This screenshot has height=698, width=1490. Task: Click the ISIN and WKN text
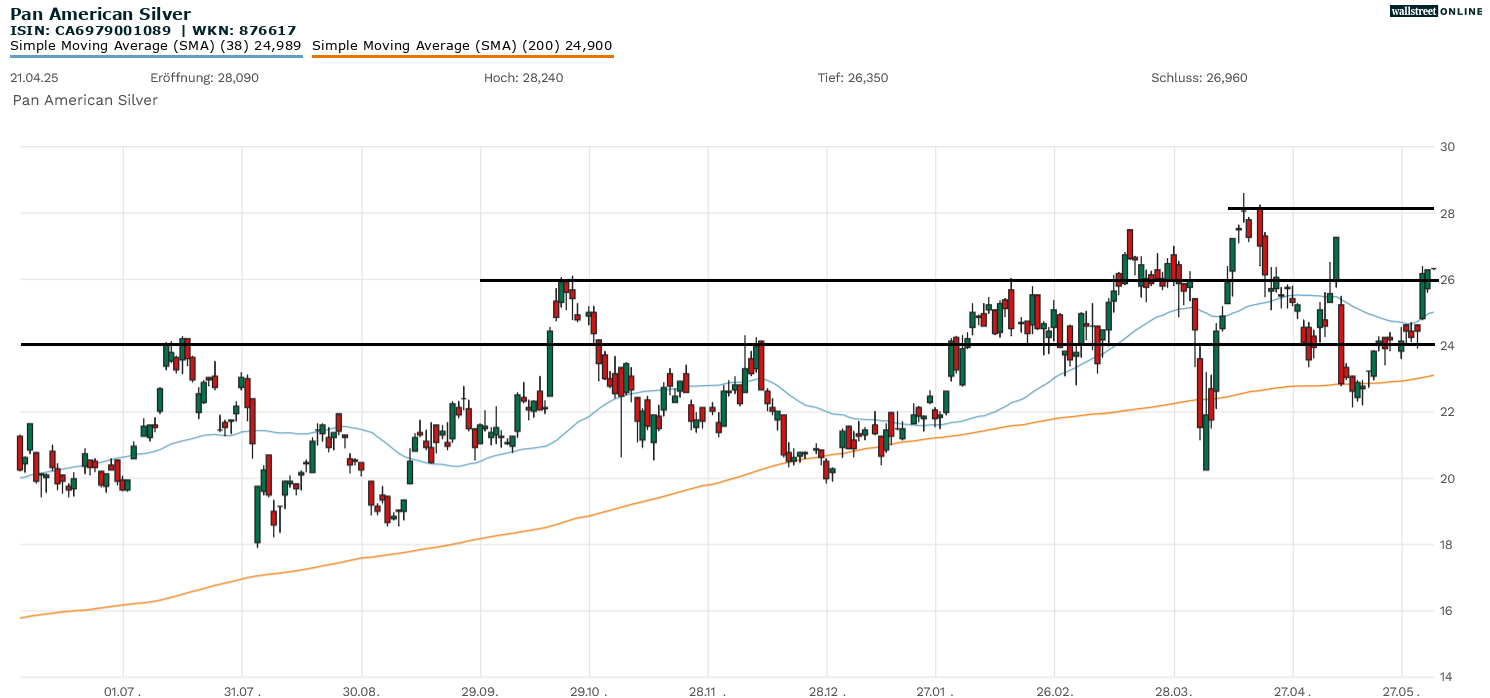point(153,30)
